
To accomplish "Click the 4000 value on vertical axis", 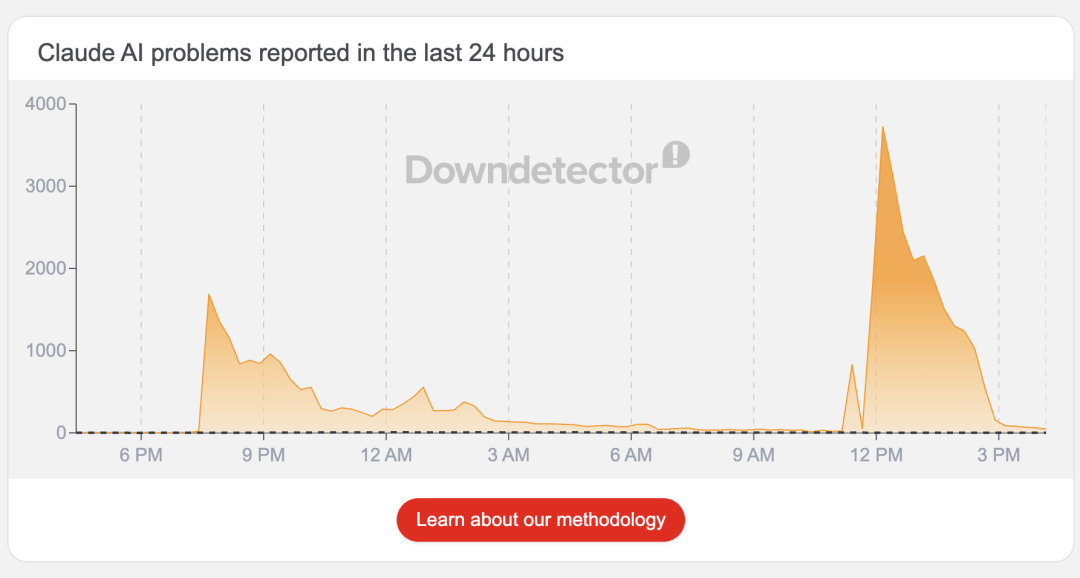I will 46,104.
